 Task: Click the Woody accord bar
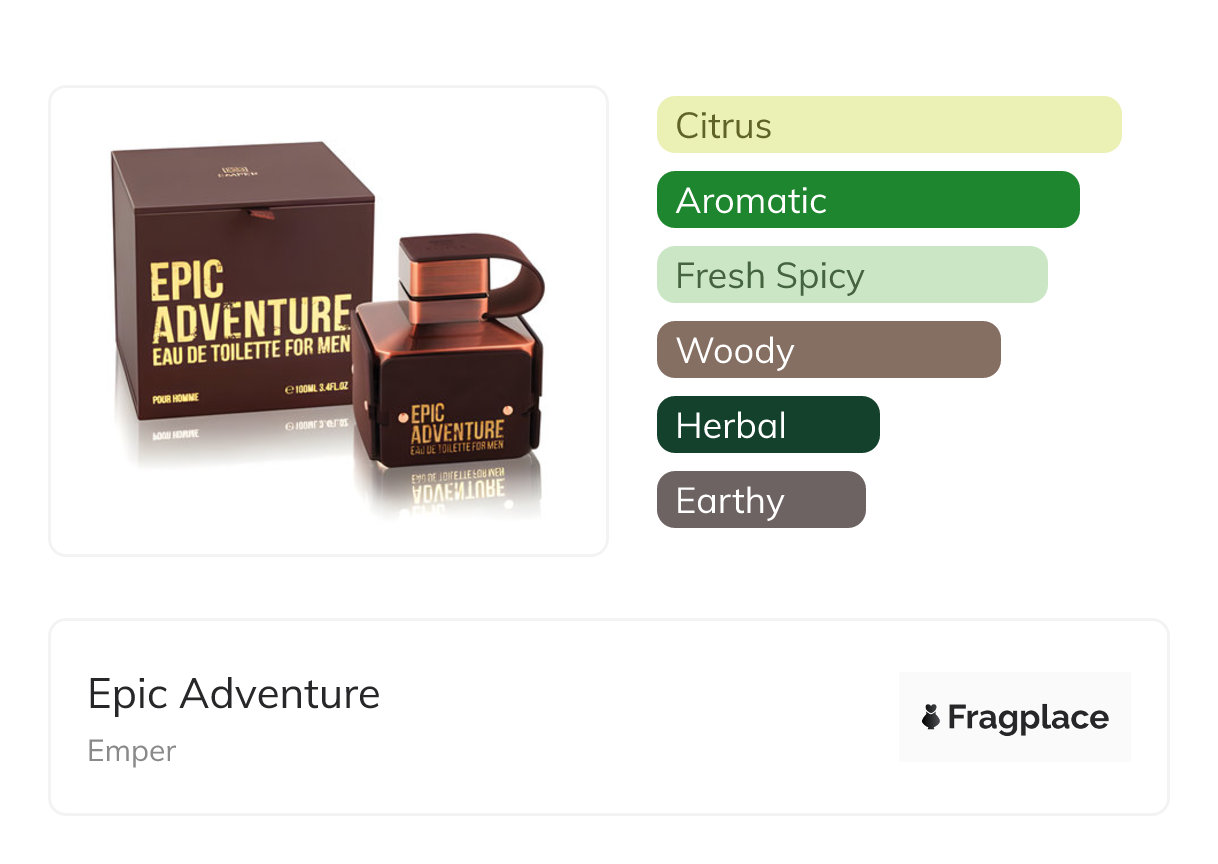pyautogui.click(x=829, y=350)
